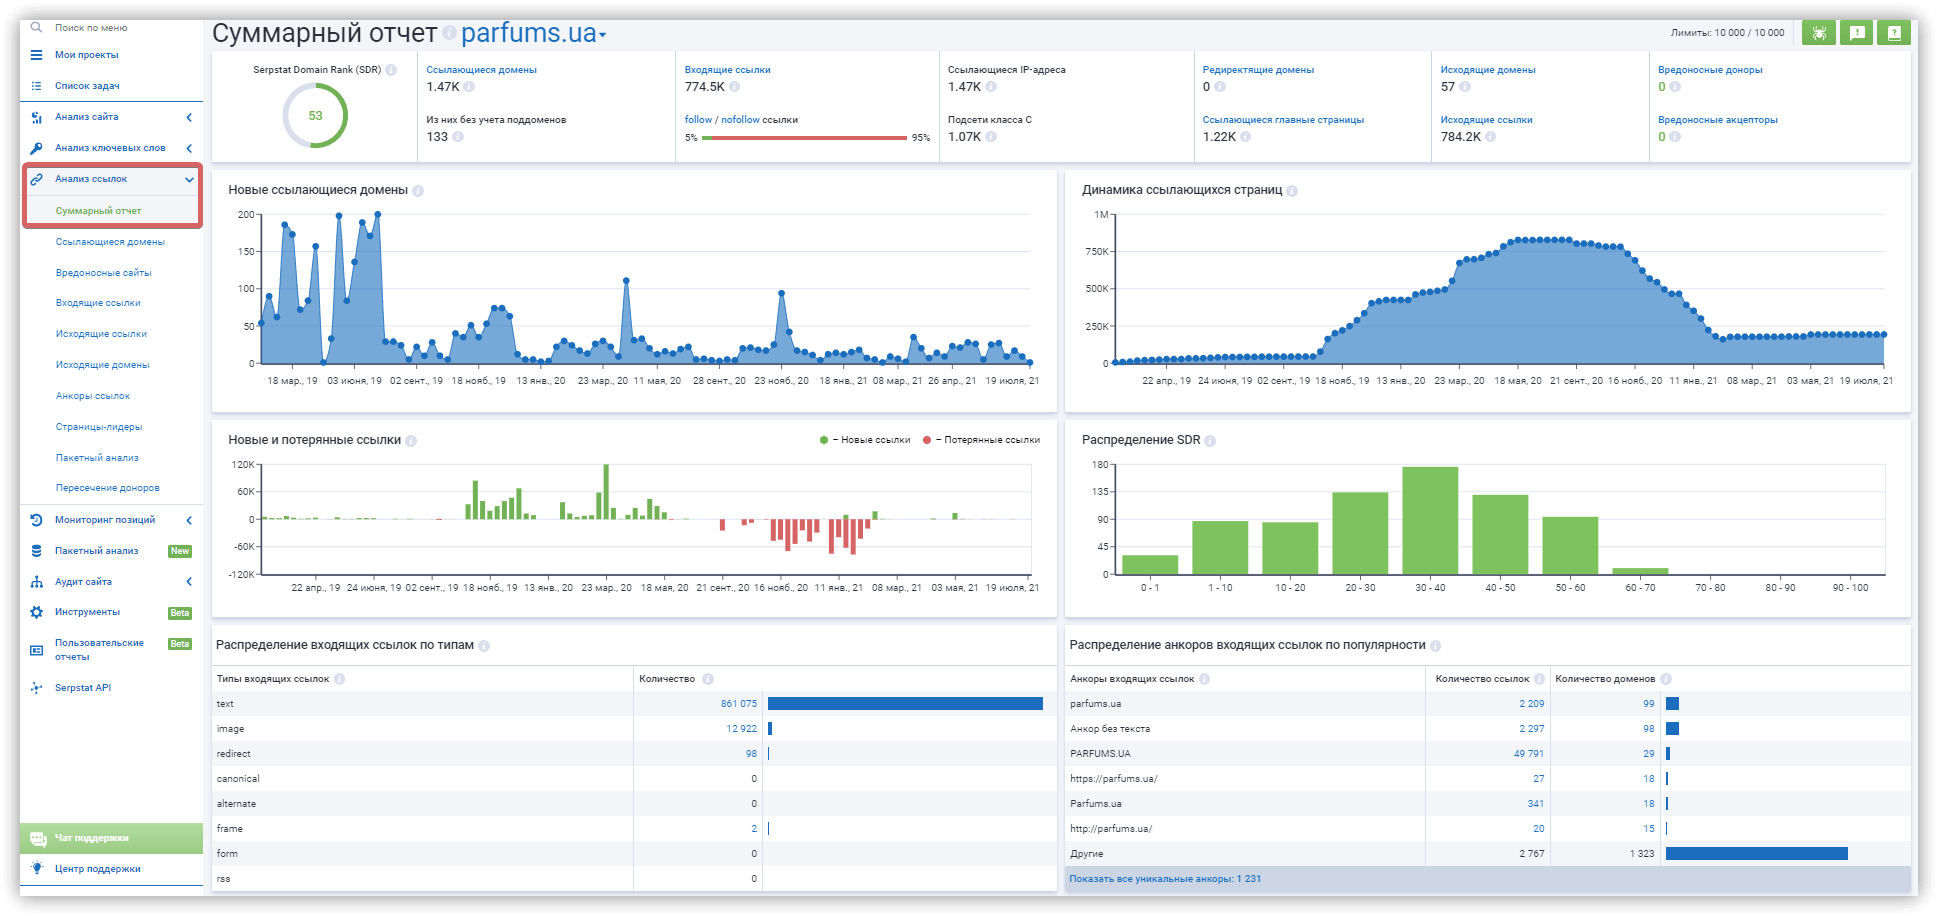Click Редиректящие домены link
This screenshot has width=1938, height=916.
click(1258, 70)
